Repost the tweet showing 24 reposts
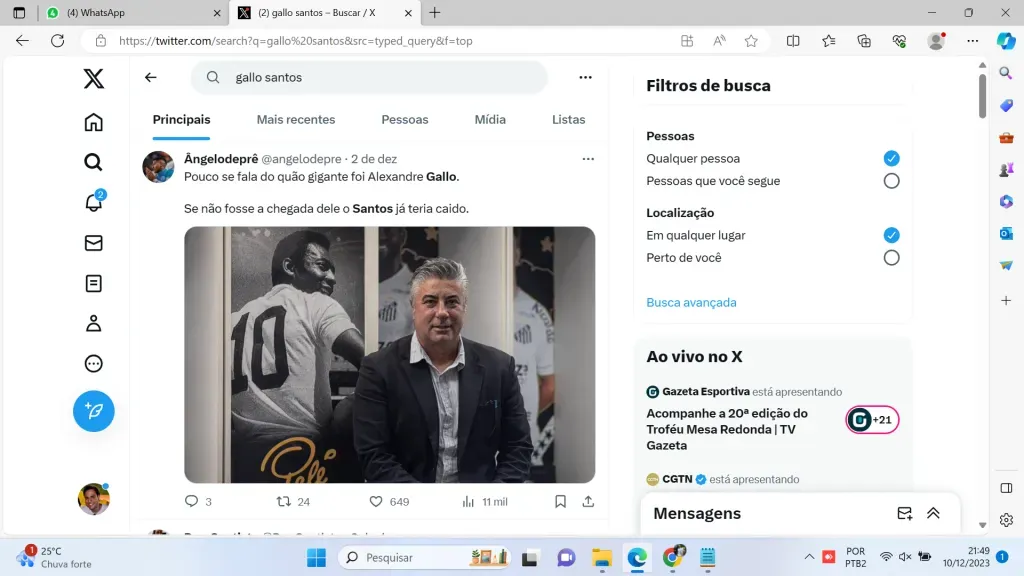The width and height of the screenshot is (1024, 576). pyautogui.click(x=283, y=502)
